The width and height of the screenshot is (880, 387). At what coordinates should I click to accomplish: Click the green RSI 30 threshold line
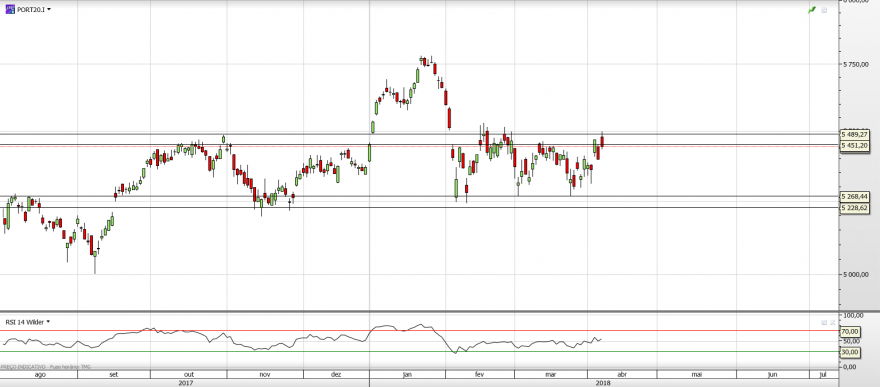(x=419, y=352)
